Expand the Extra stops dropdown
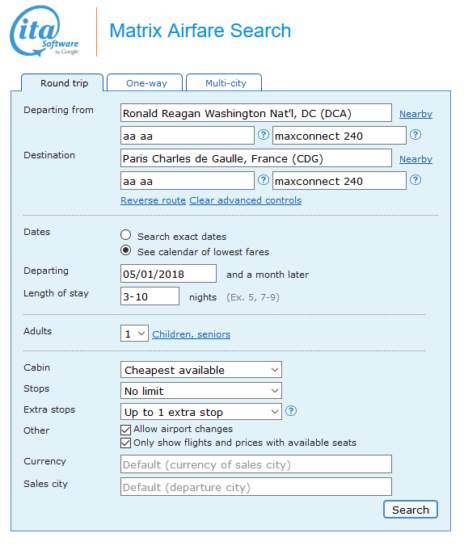The height and width of the screenshot is (550, 464). click(x=201, y=412)
